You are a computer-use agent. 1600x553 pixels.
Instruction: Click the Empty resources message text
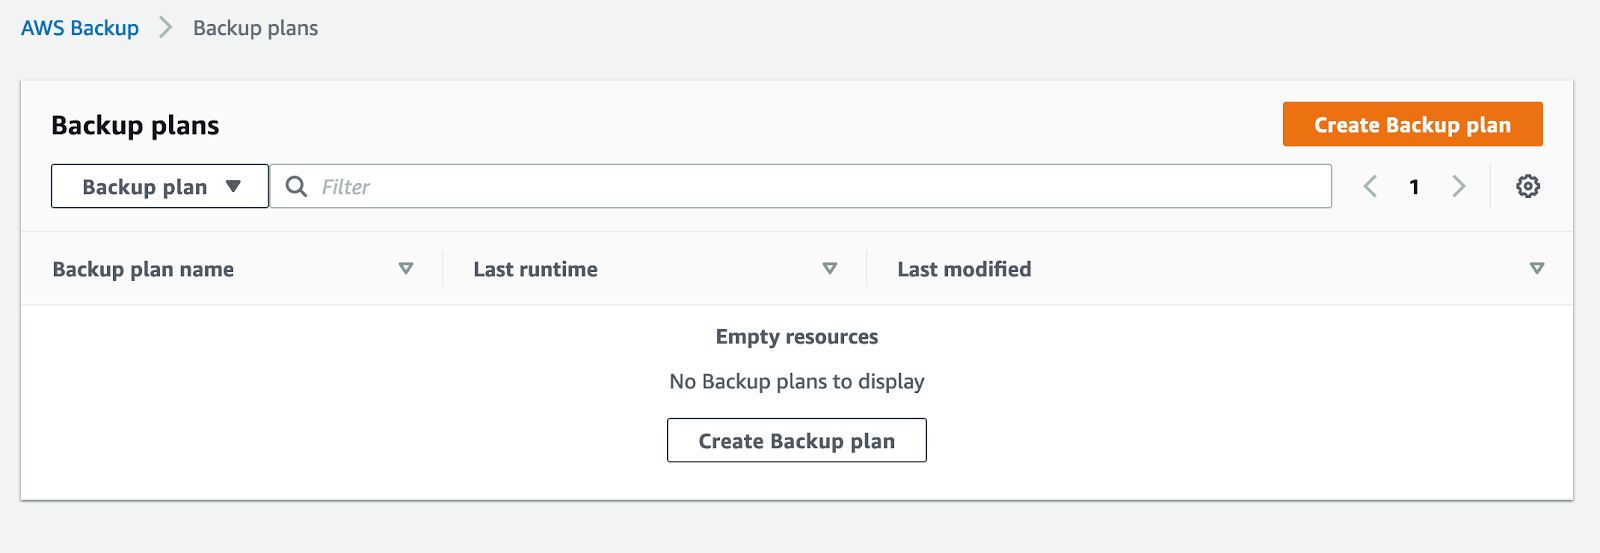point(797,337)
